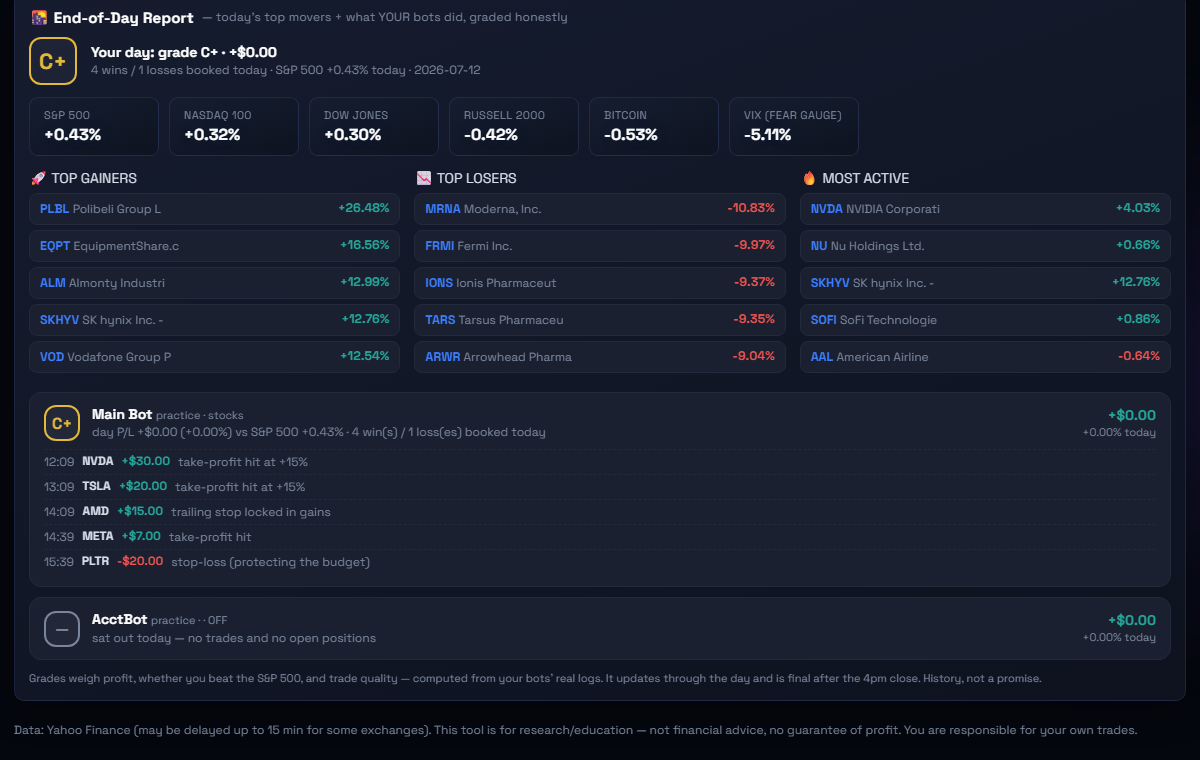Click the +$30.00 NVDA gain amount
This screenshot has height=760, width=1200.
tap(146, 462)
